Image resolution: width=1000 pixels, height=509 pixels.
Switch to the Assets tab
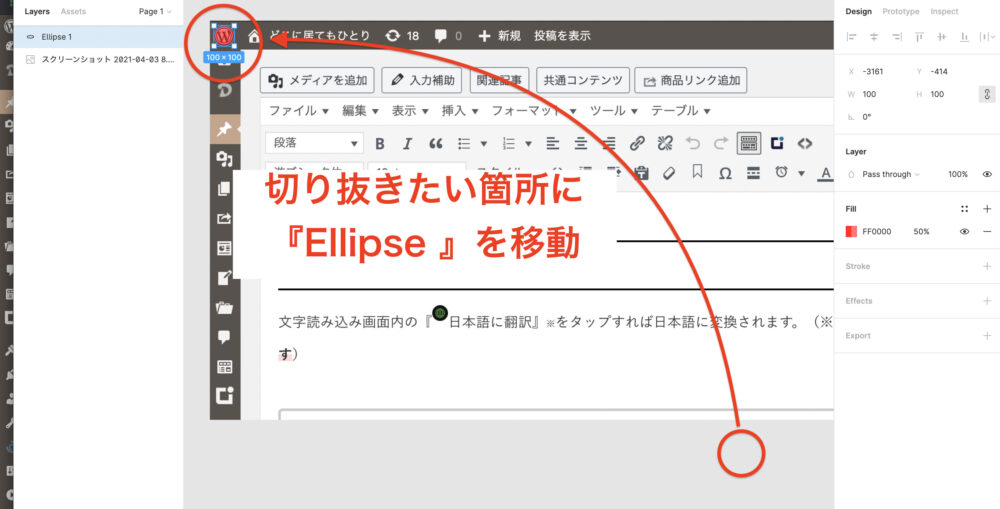(x=73, y=11)
